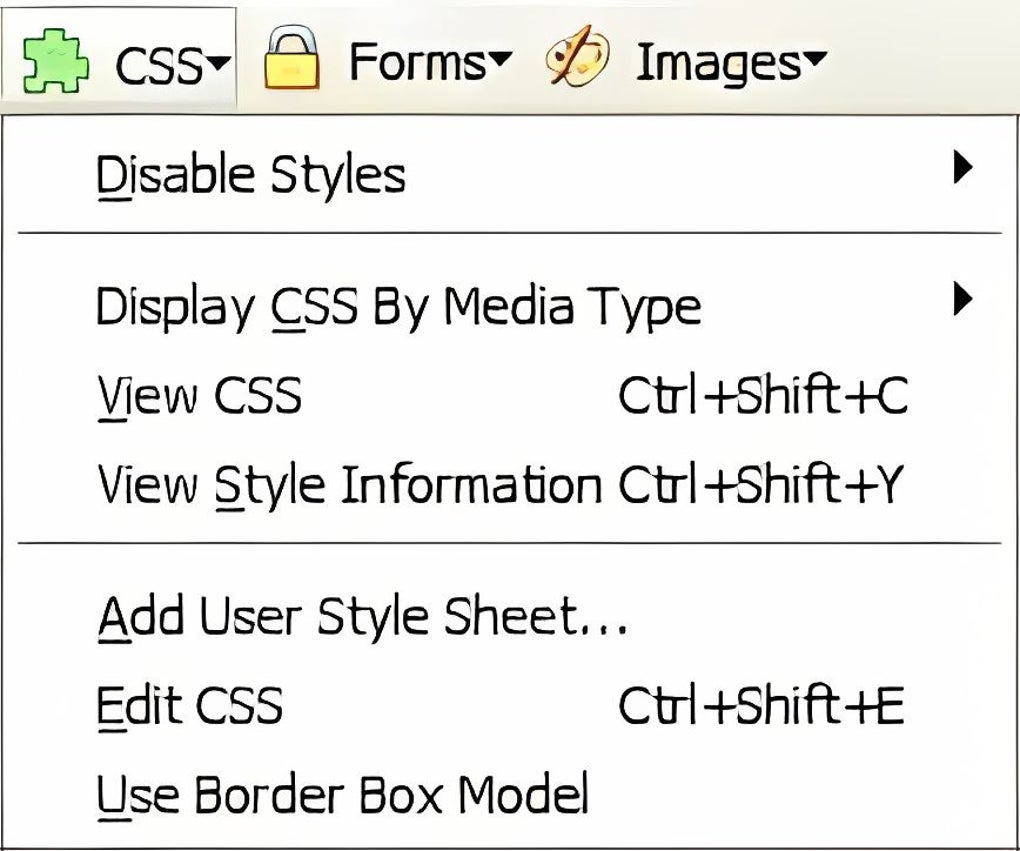Open View Style Information
The width and height of the screenshot is (1020, 851).
pos(349,486)
